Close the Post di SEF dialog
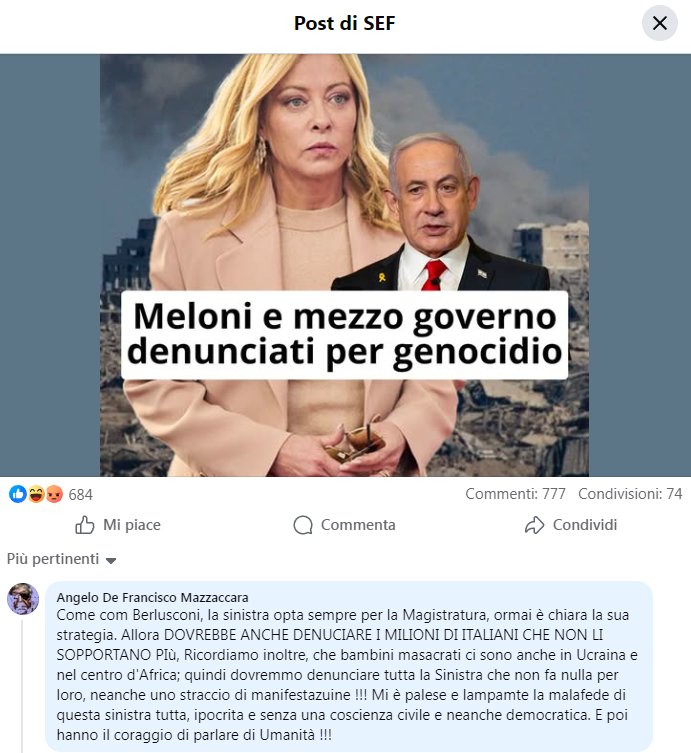 coord(660,23)
